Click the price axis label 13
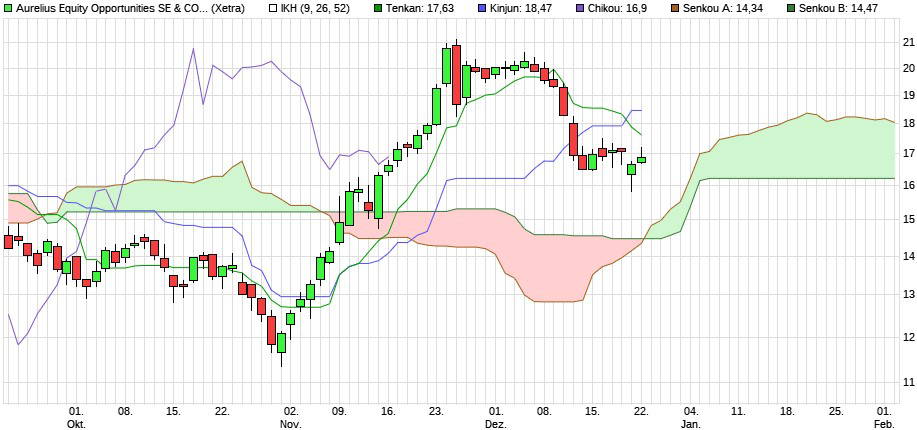 [x=909, y=294]
